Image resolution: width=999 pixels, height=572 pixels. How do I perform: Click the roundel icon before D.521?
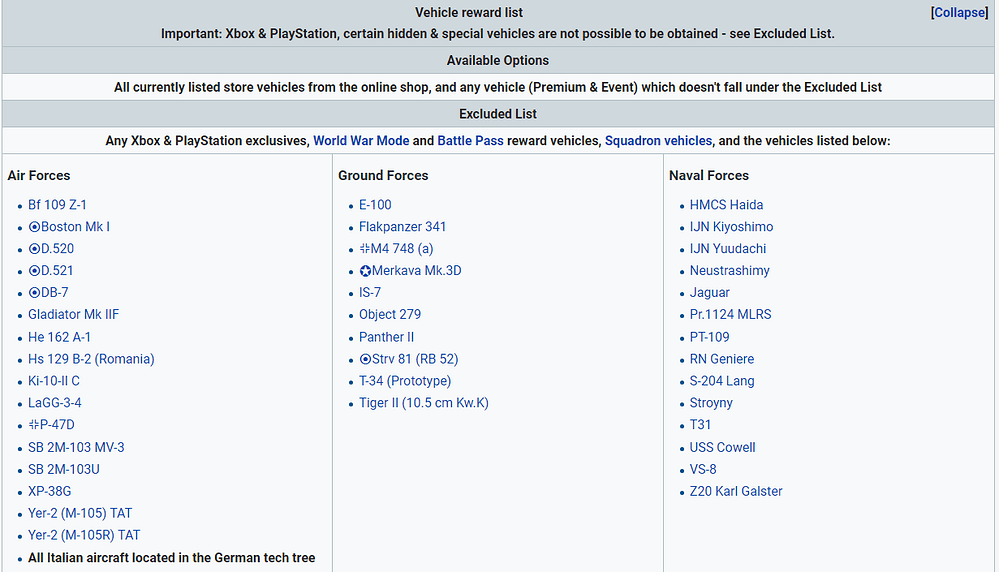[x=34, y=271]
